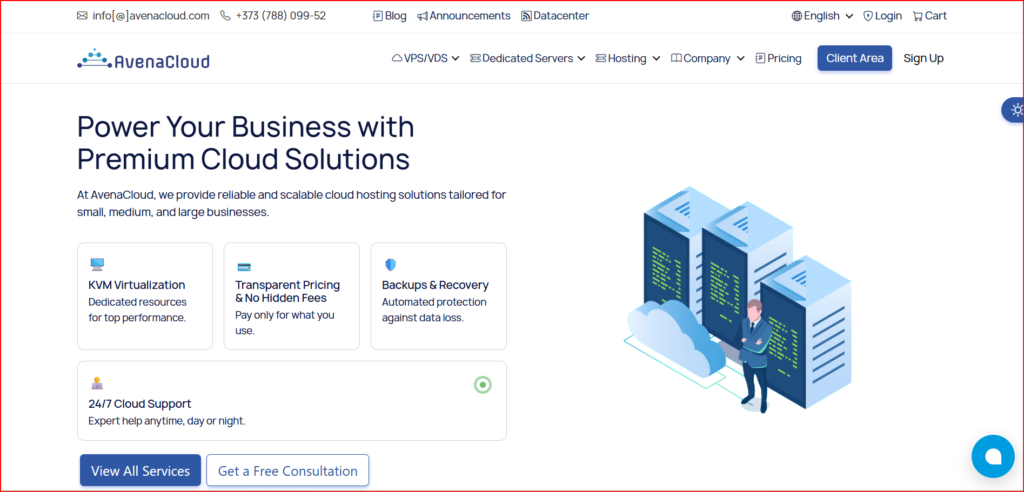Click the AvenaCloud logo
Image resolution: width=1024 pixels, height=492 pixels.
click(143, 59)
